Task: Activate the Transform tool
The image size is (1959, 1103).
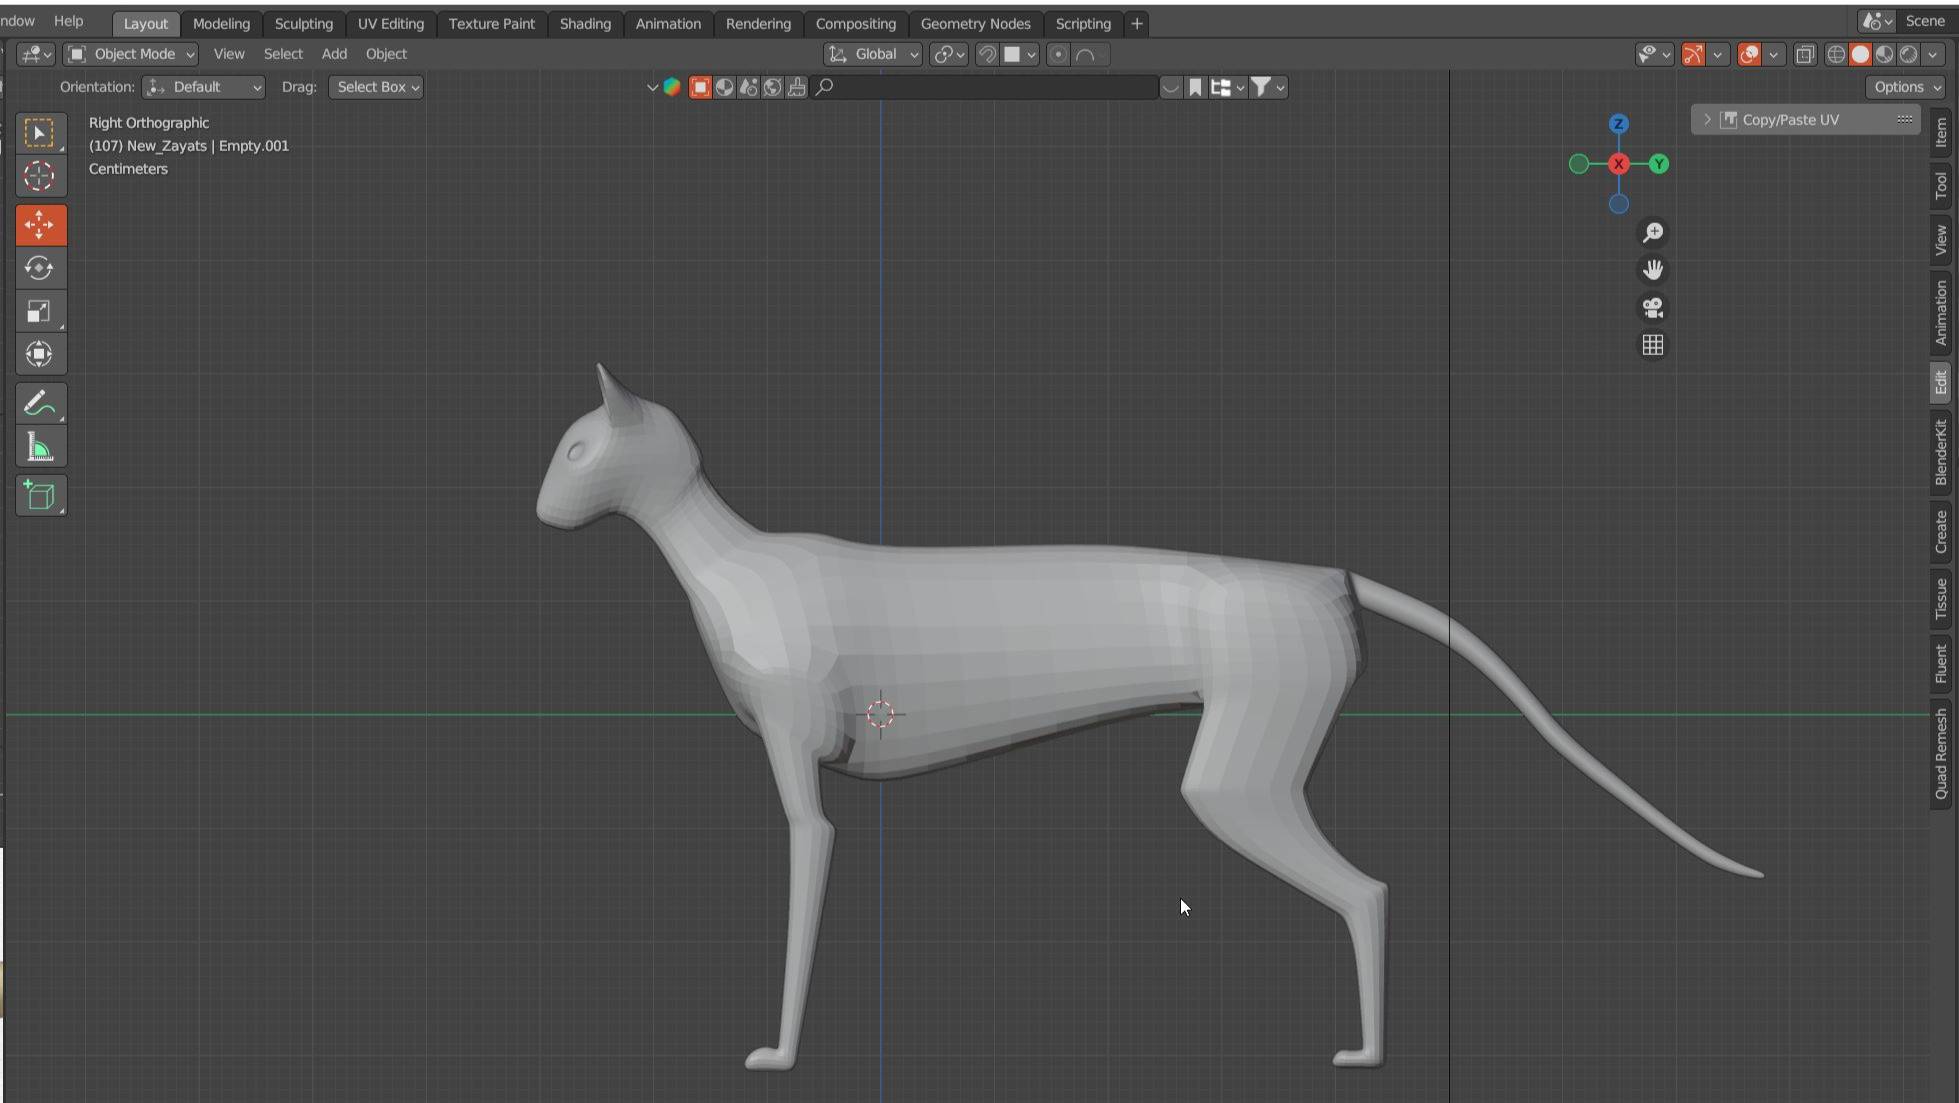Action: 40,354
